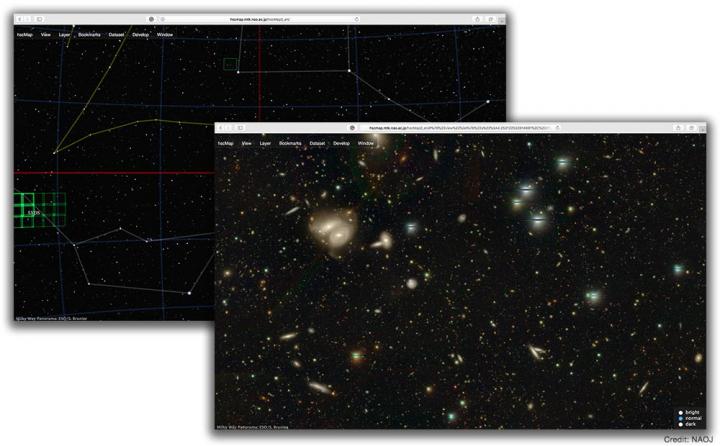
Task: Click address bar in back browser window
Action: coord(259,19)
